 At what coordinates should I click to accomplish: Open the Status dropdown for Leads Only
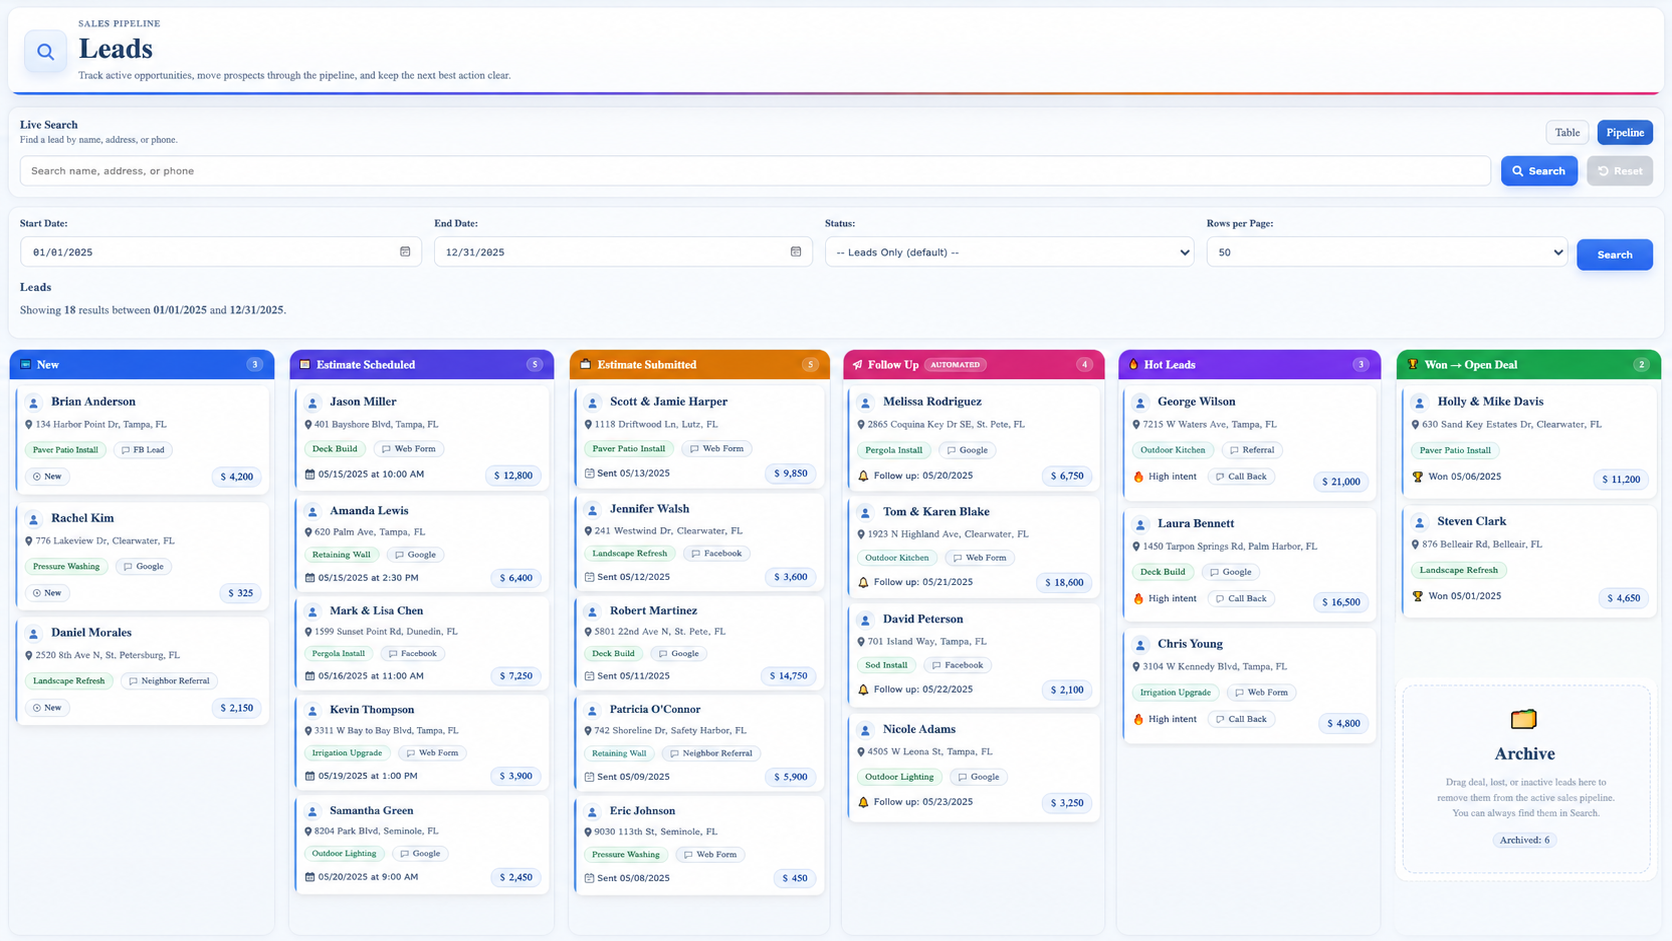1009,252
